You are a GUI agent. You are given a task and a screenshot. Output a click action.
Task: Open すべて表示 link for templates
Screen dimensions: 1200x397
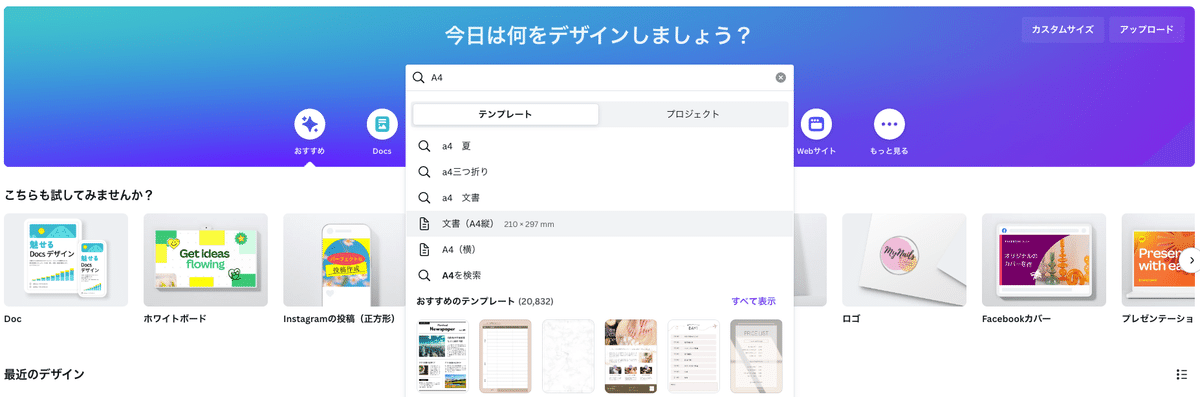[754, 301]
